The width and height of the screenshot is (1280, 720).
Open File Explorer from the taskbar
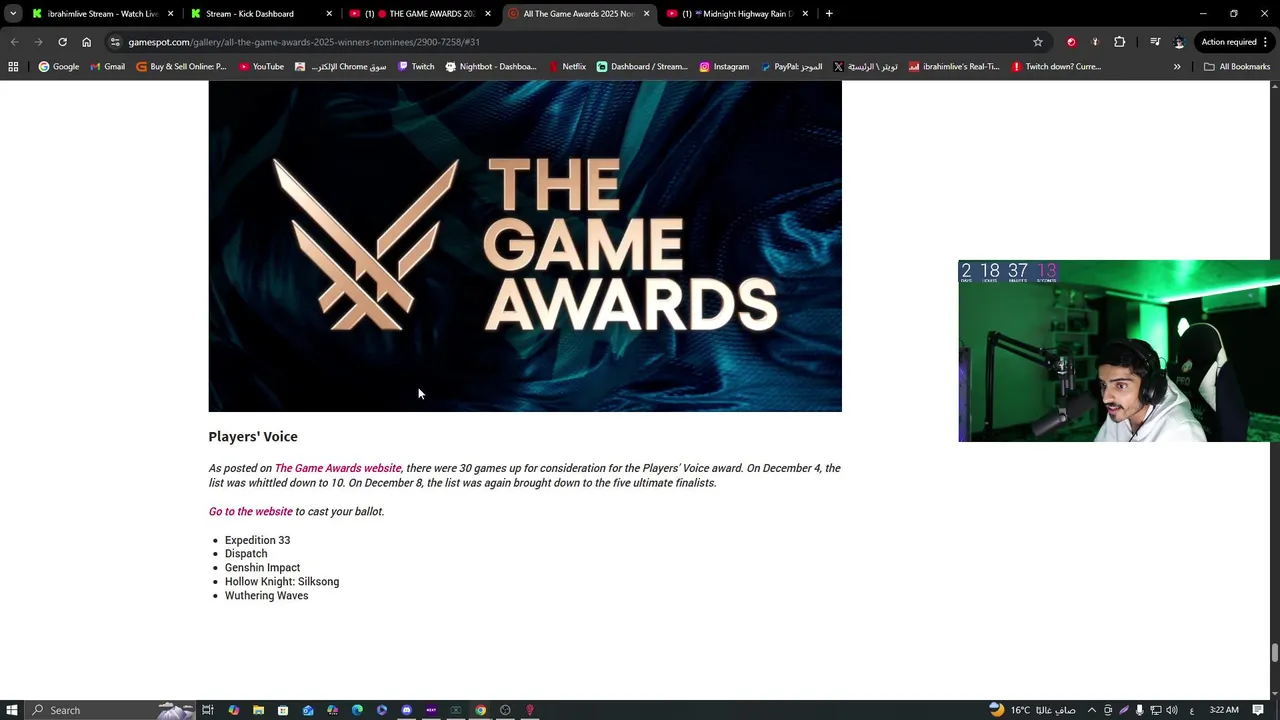tap(258, 710)
